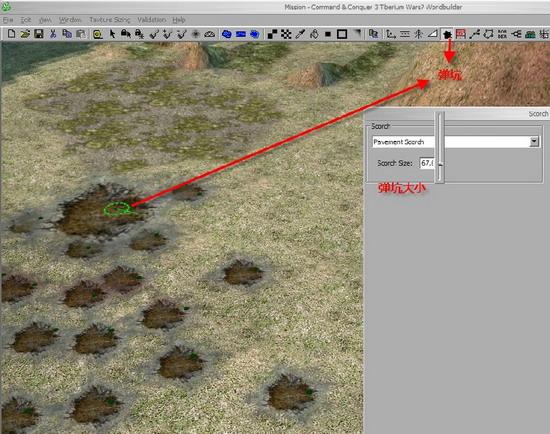Screen dimensions: 550x434
Task: Click the hollow square outline icon
Action: point(342,34)
